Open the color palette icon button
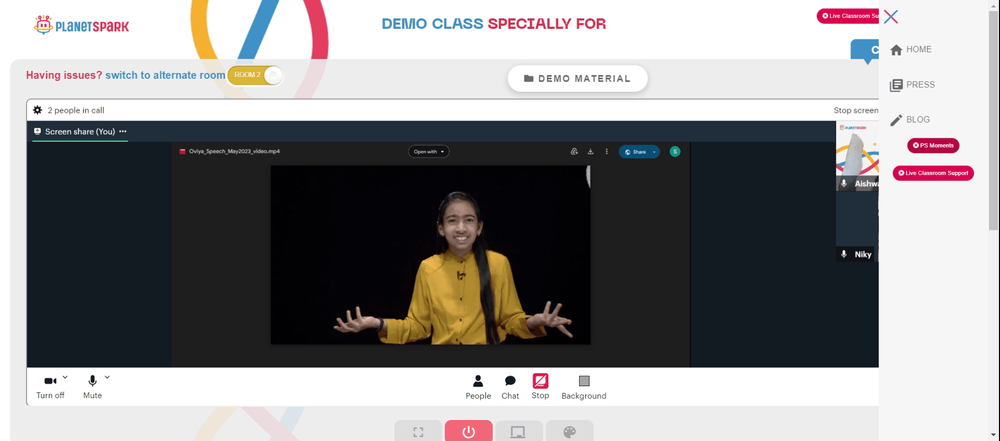This screenshot has height=441, width=1000. pos(570,431)
